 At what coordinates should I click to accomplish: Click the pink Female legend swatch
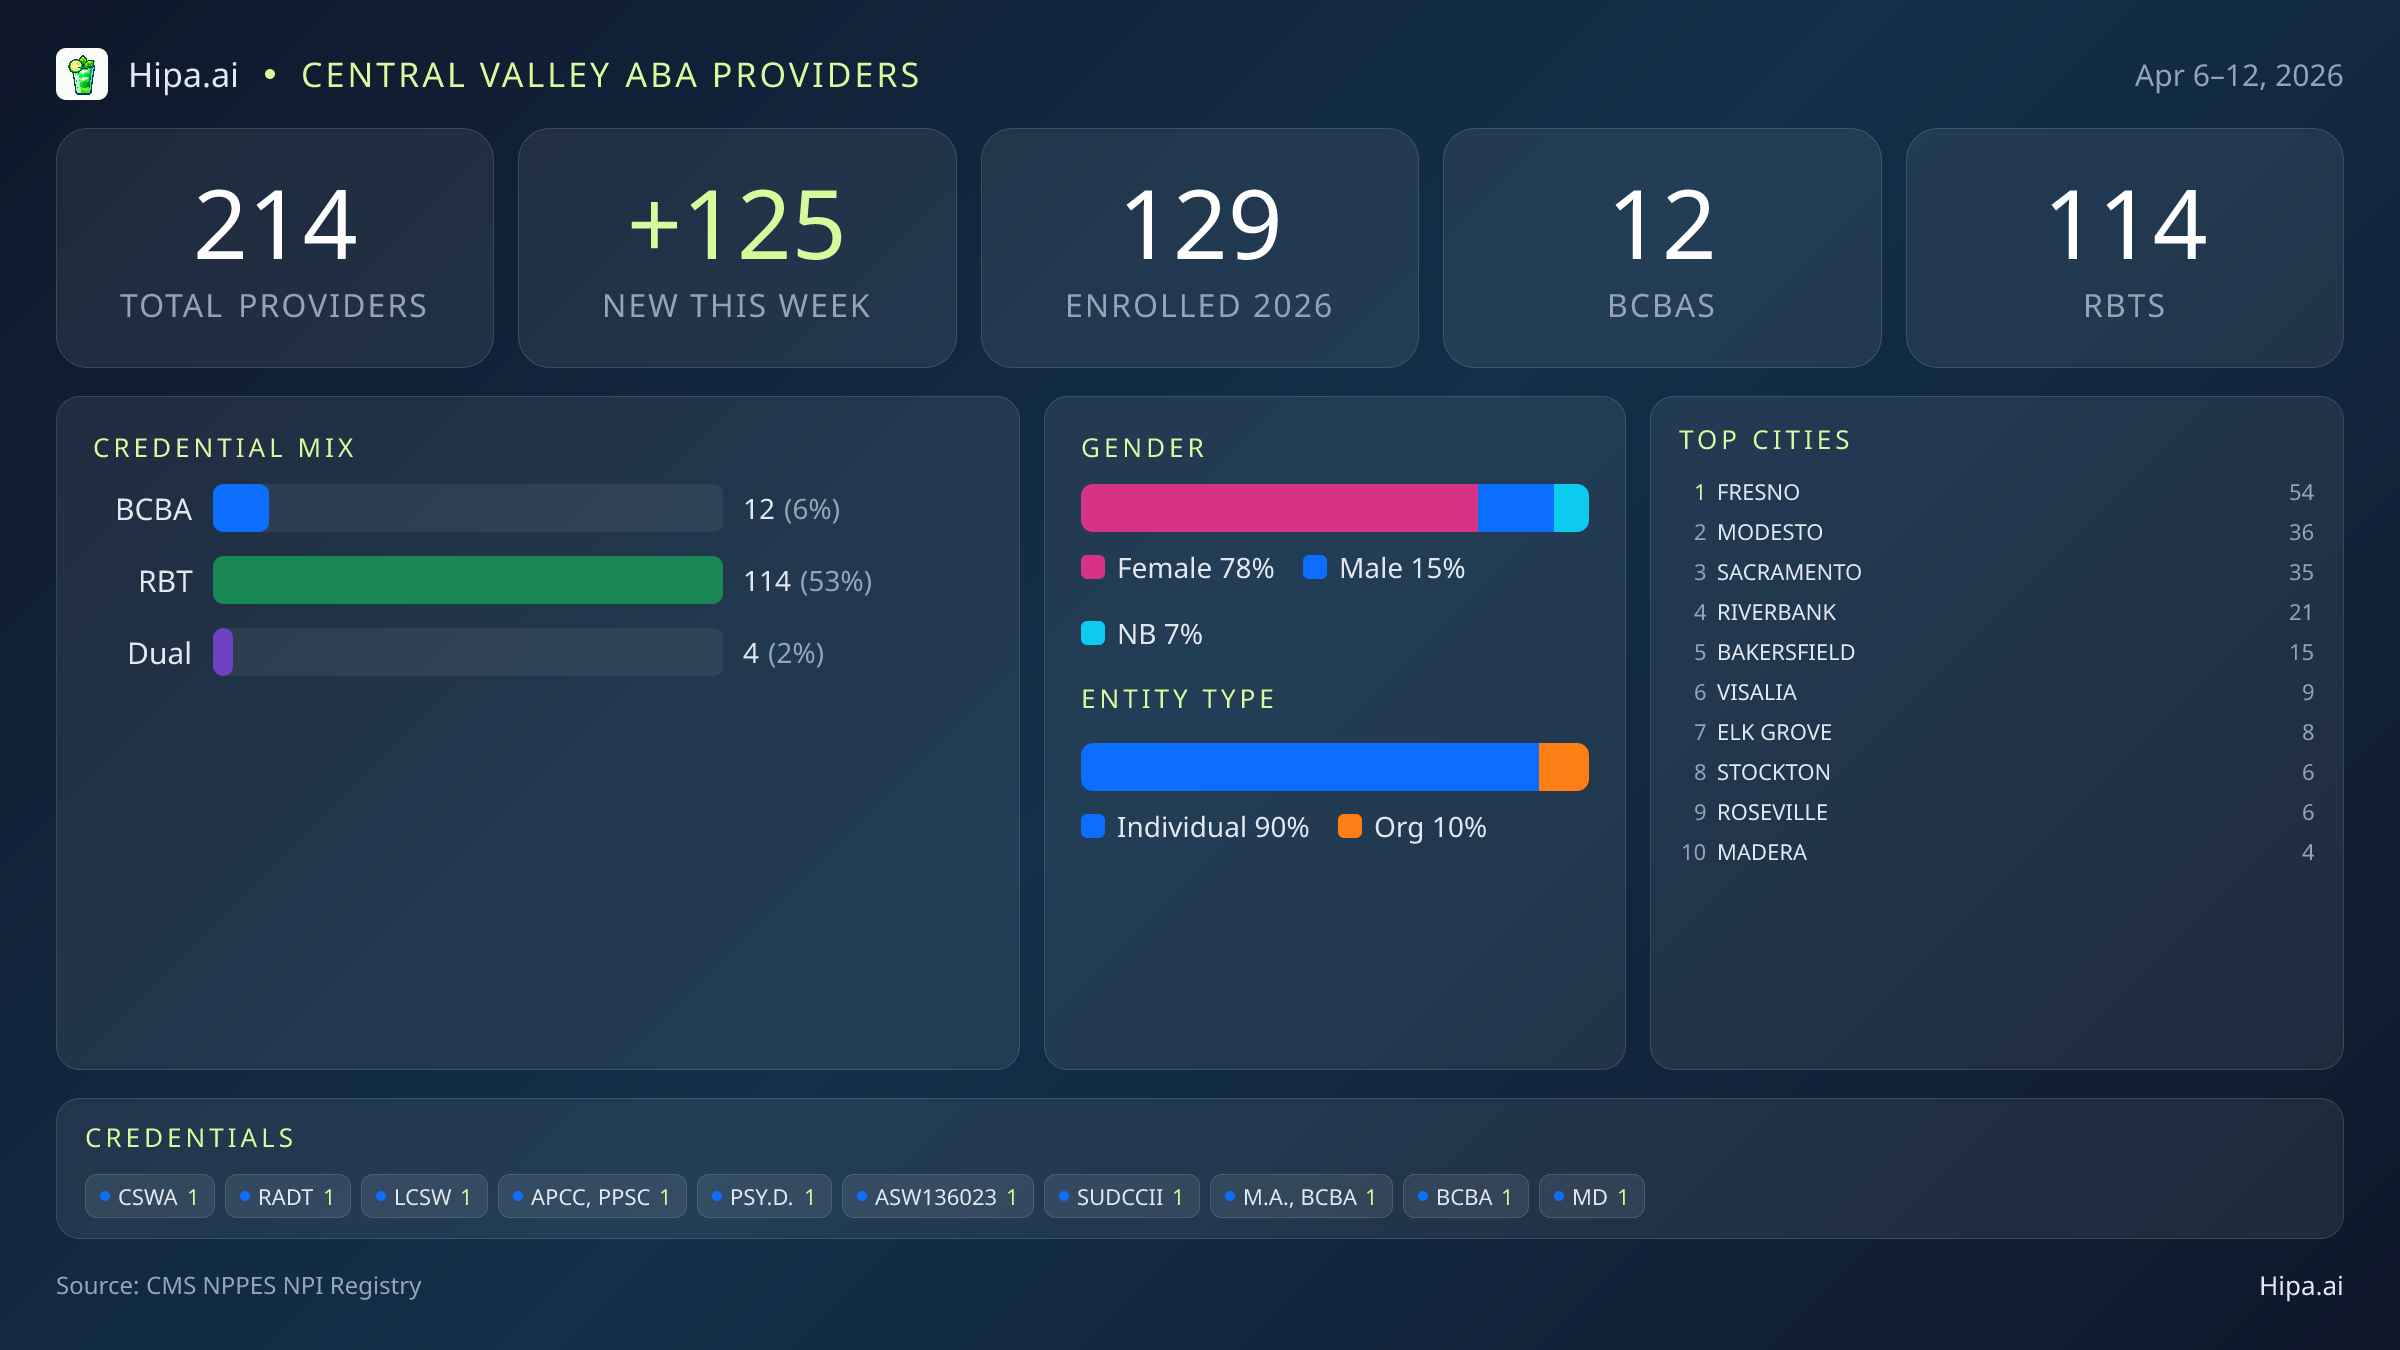(x=1093, y=568)
